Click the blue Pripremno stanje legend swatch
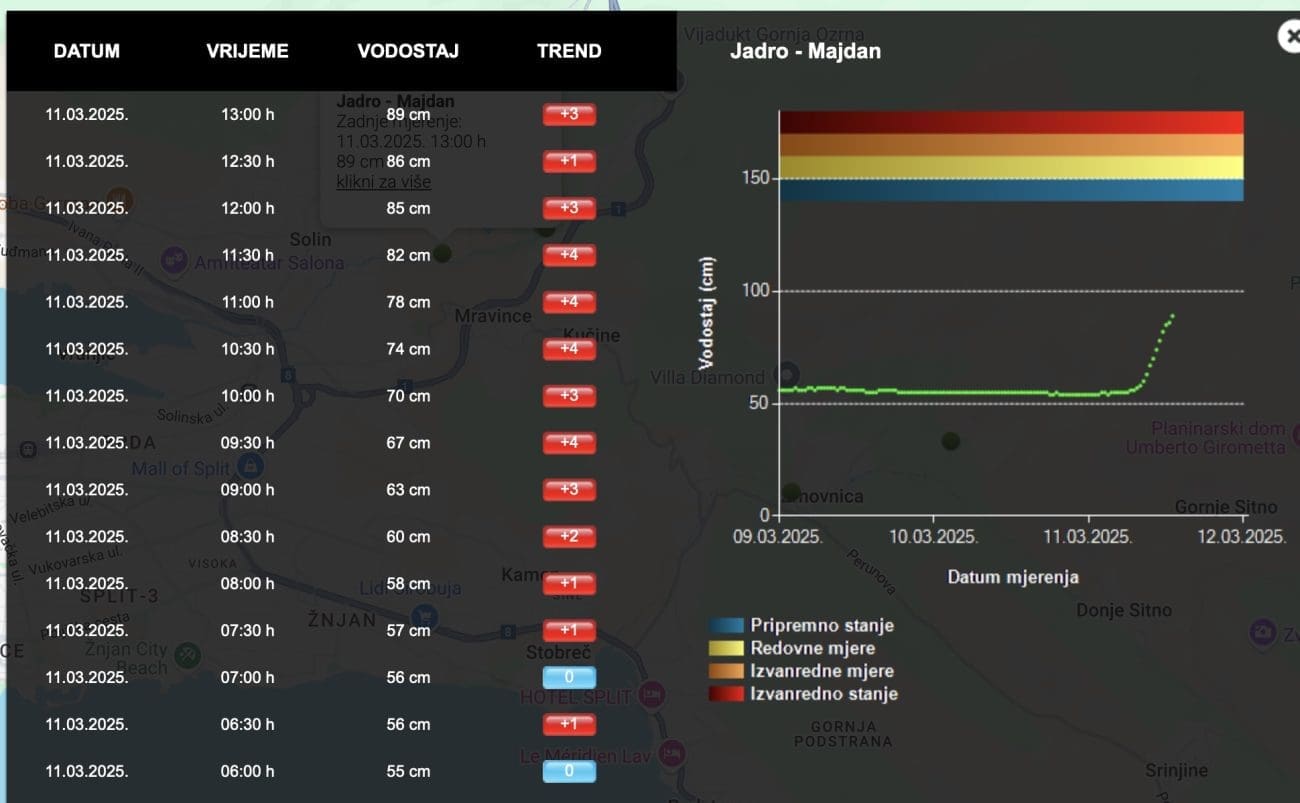The height and width of the screenshot is (803, 1300). 727,626
